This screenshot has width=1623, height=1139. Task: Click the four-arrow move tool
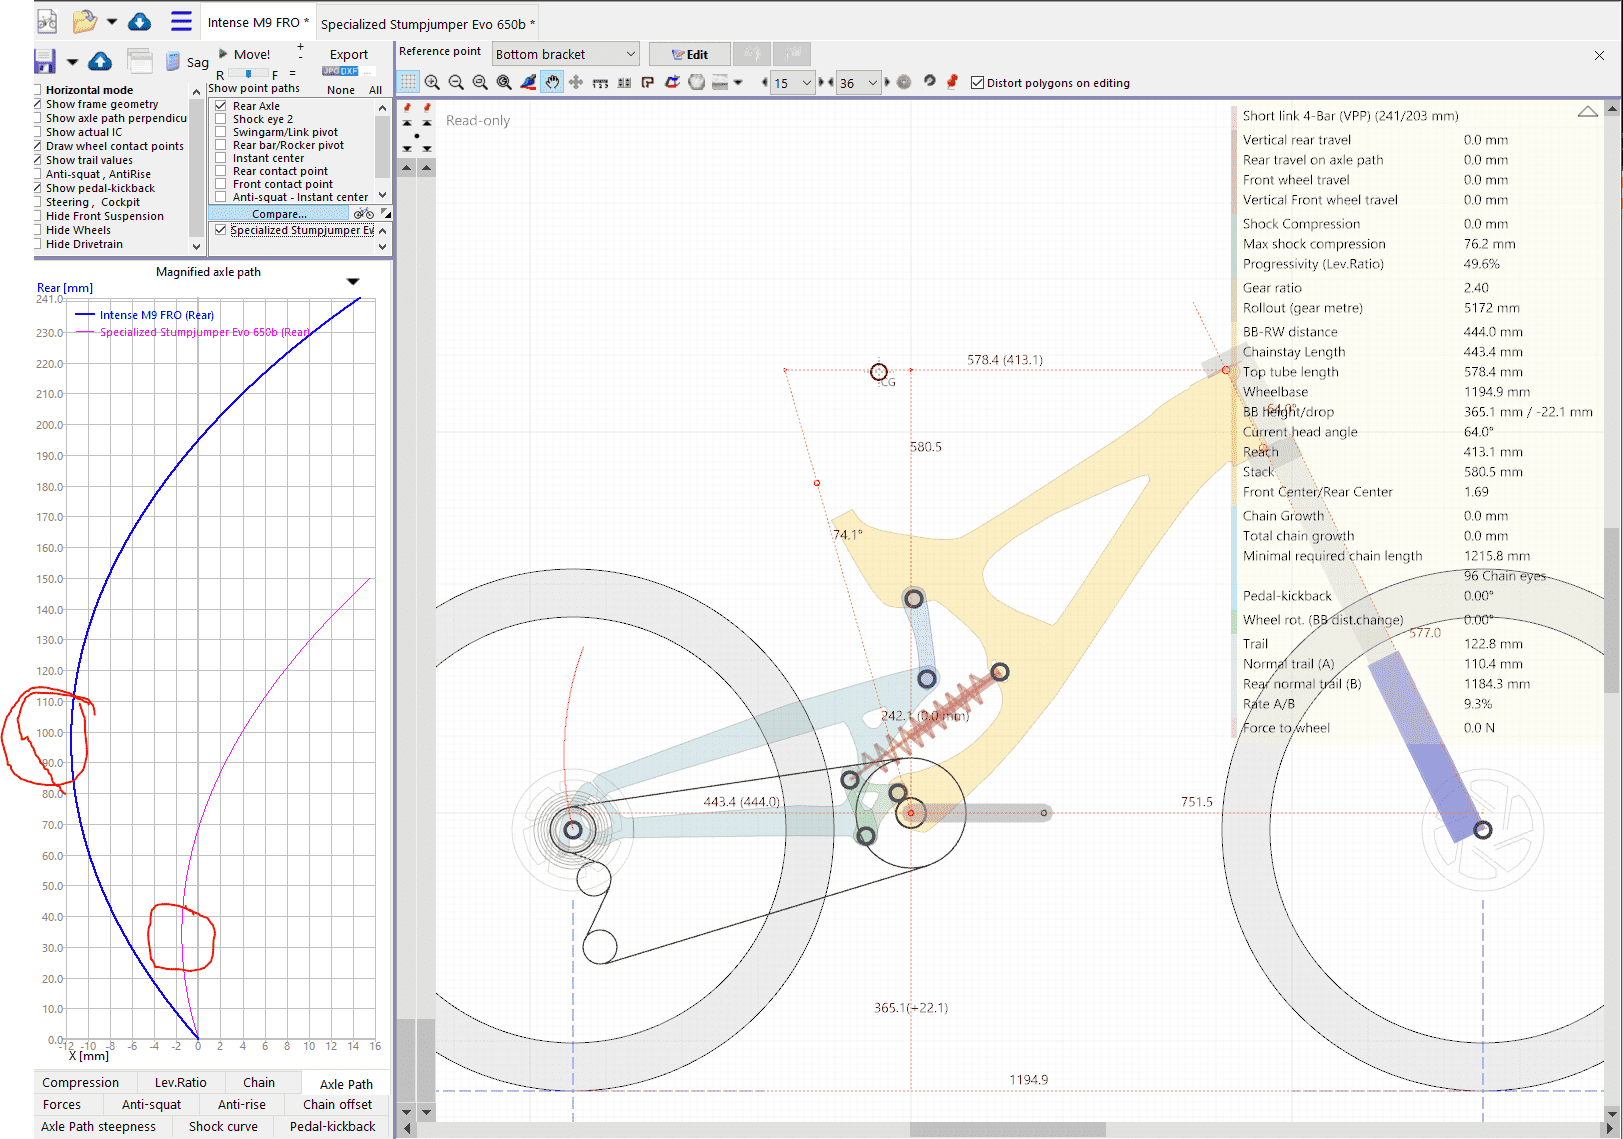(x=576, y=82)
